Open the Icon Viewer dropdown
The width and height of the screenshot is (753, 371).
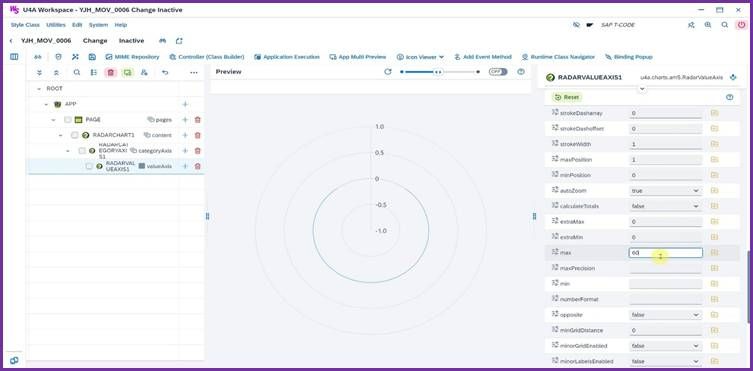coord(420,57)
